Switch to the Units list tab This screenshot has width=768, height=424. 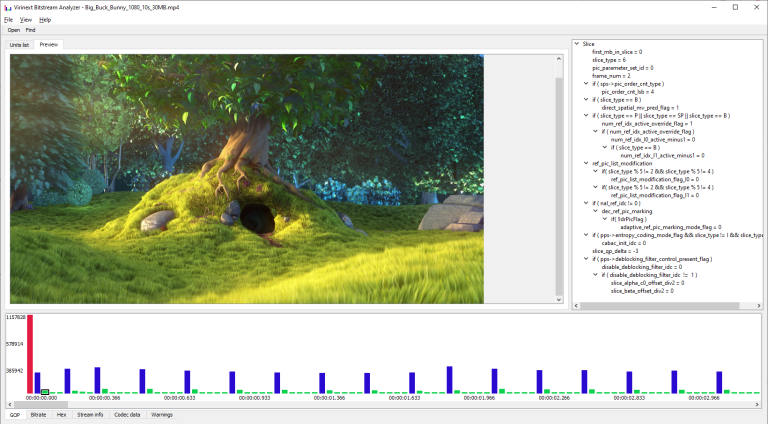point(20,45)
